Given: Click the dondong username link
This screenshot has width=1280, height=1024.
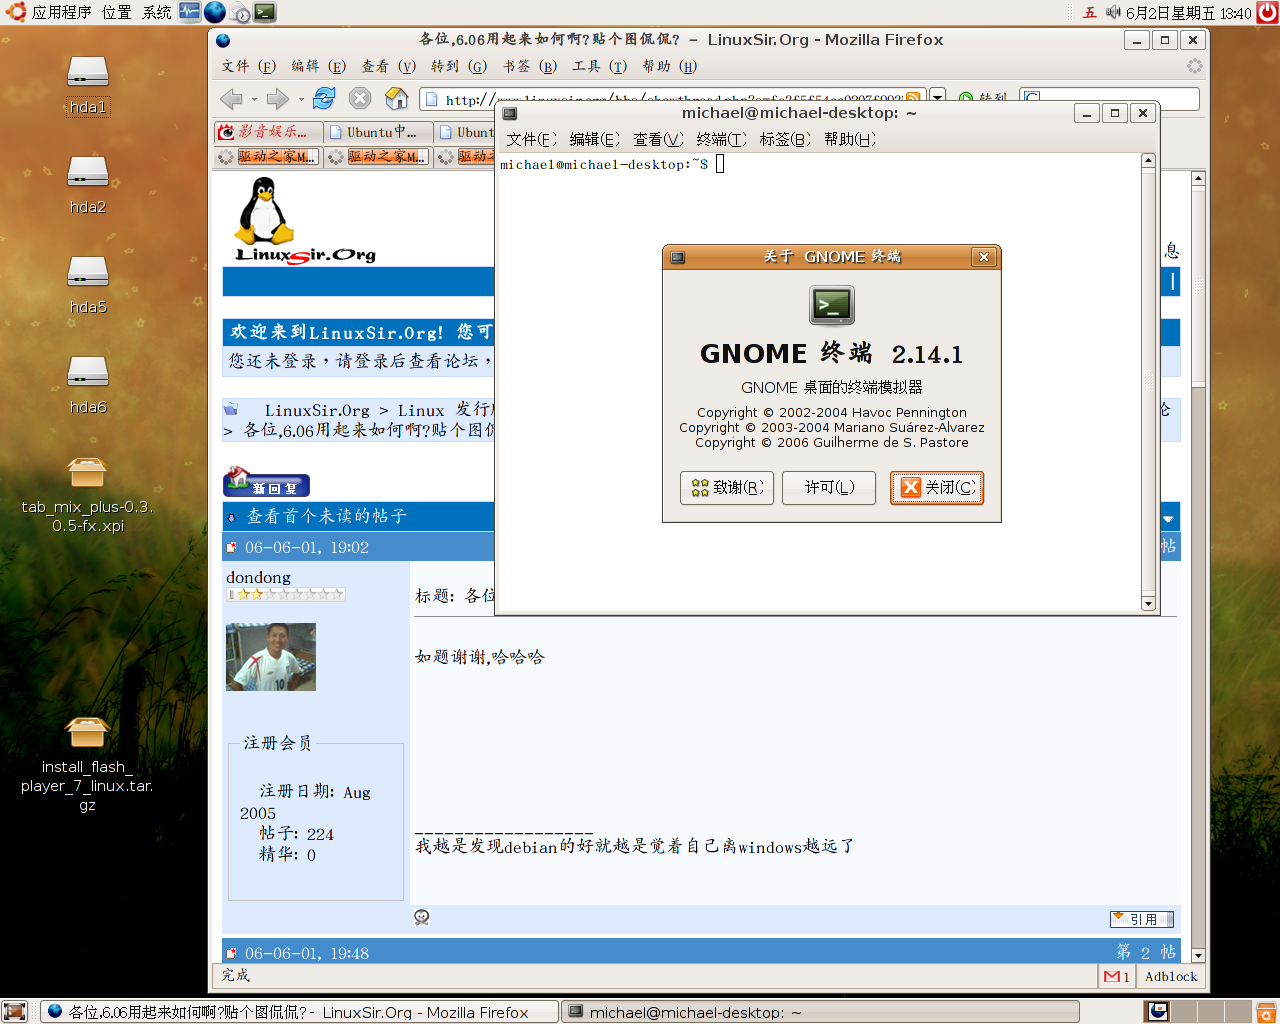Looking at the screenshot, I should (258, 577).
